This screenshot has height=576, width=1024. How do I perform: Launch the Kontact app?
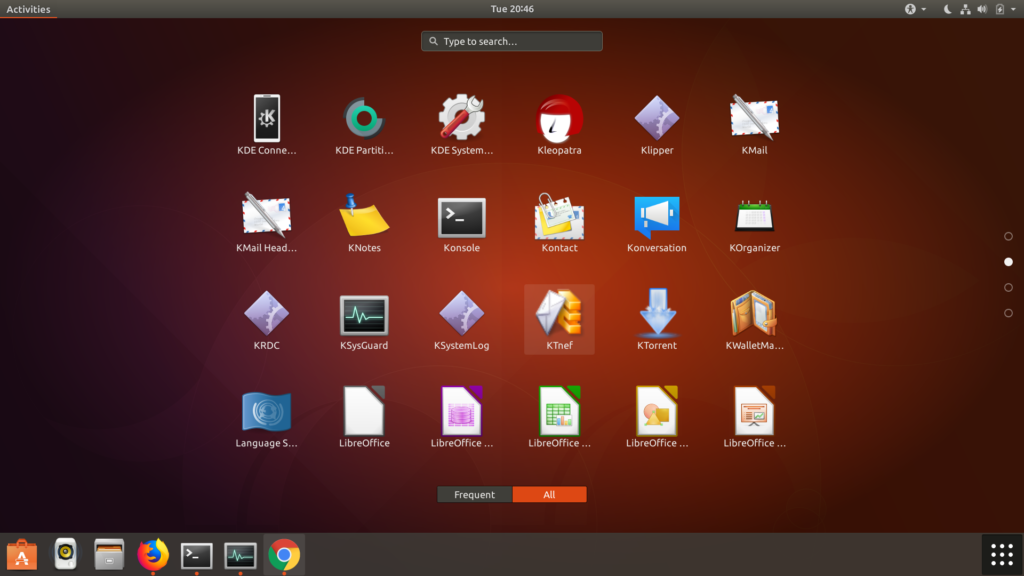click(x=559, y=222)
